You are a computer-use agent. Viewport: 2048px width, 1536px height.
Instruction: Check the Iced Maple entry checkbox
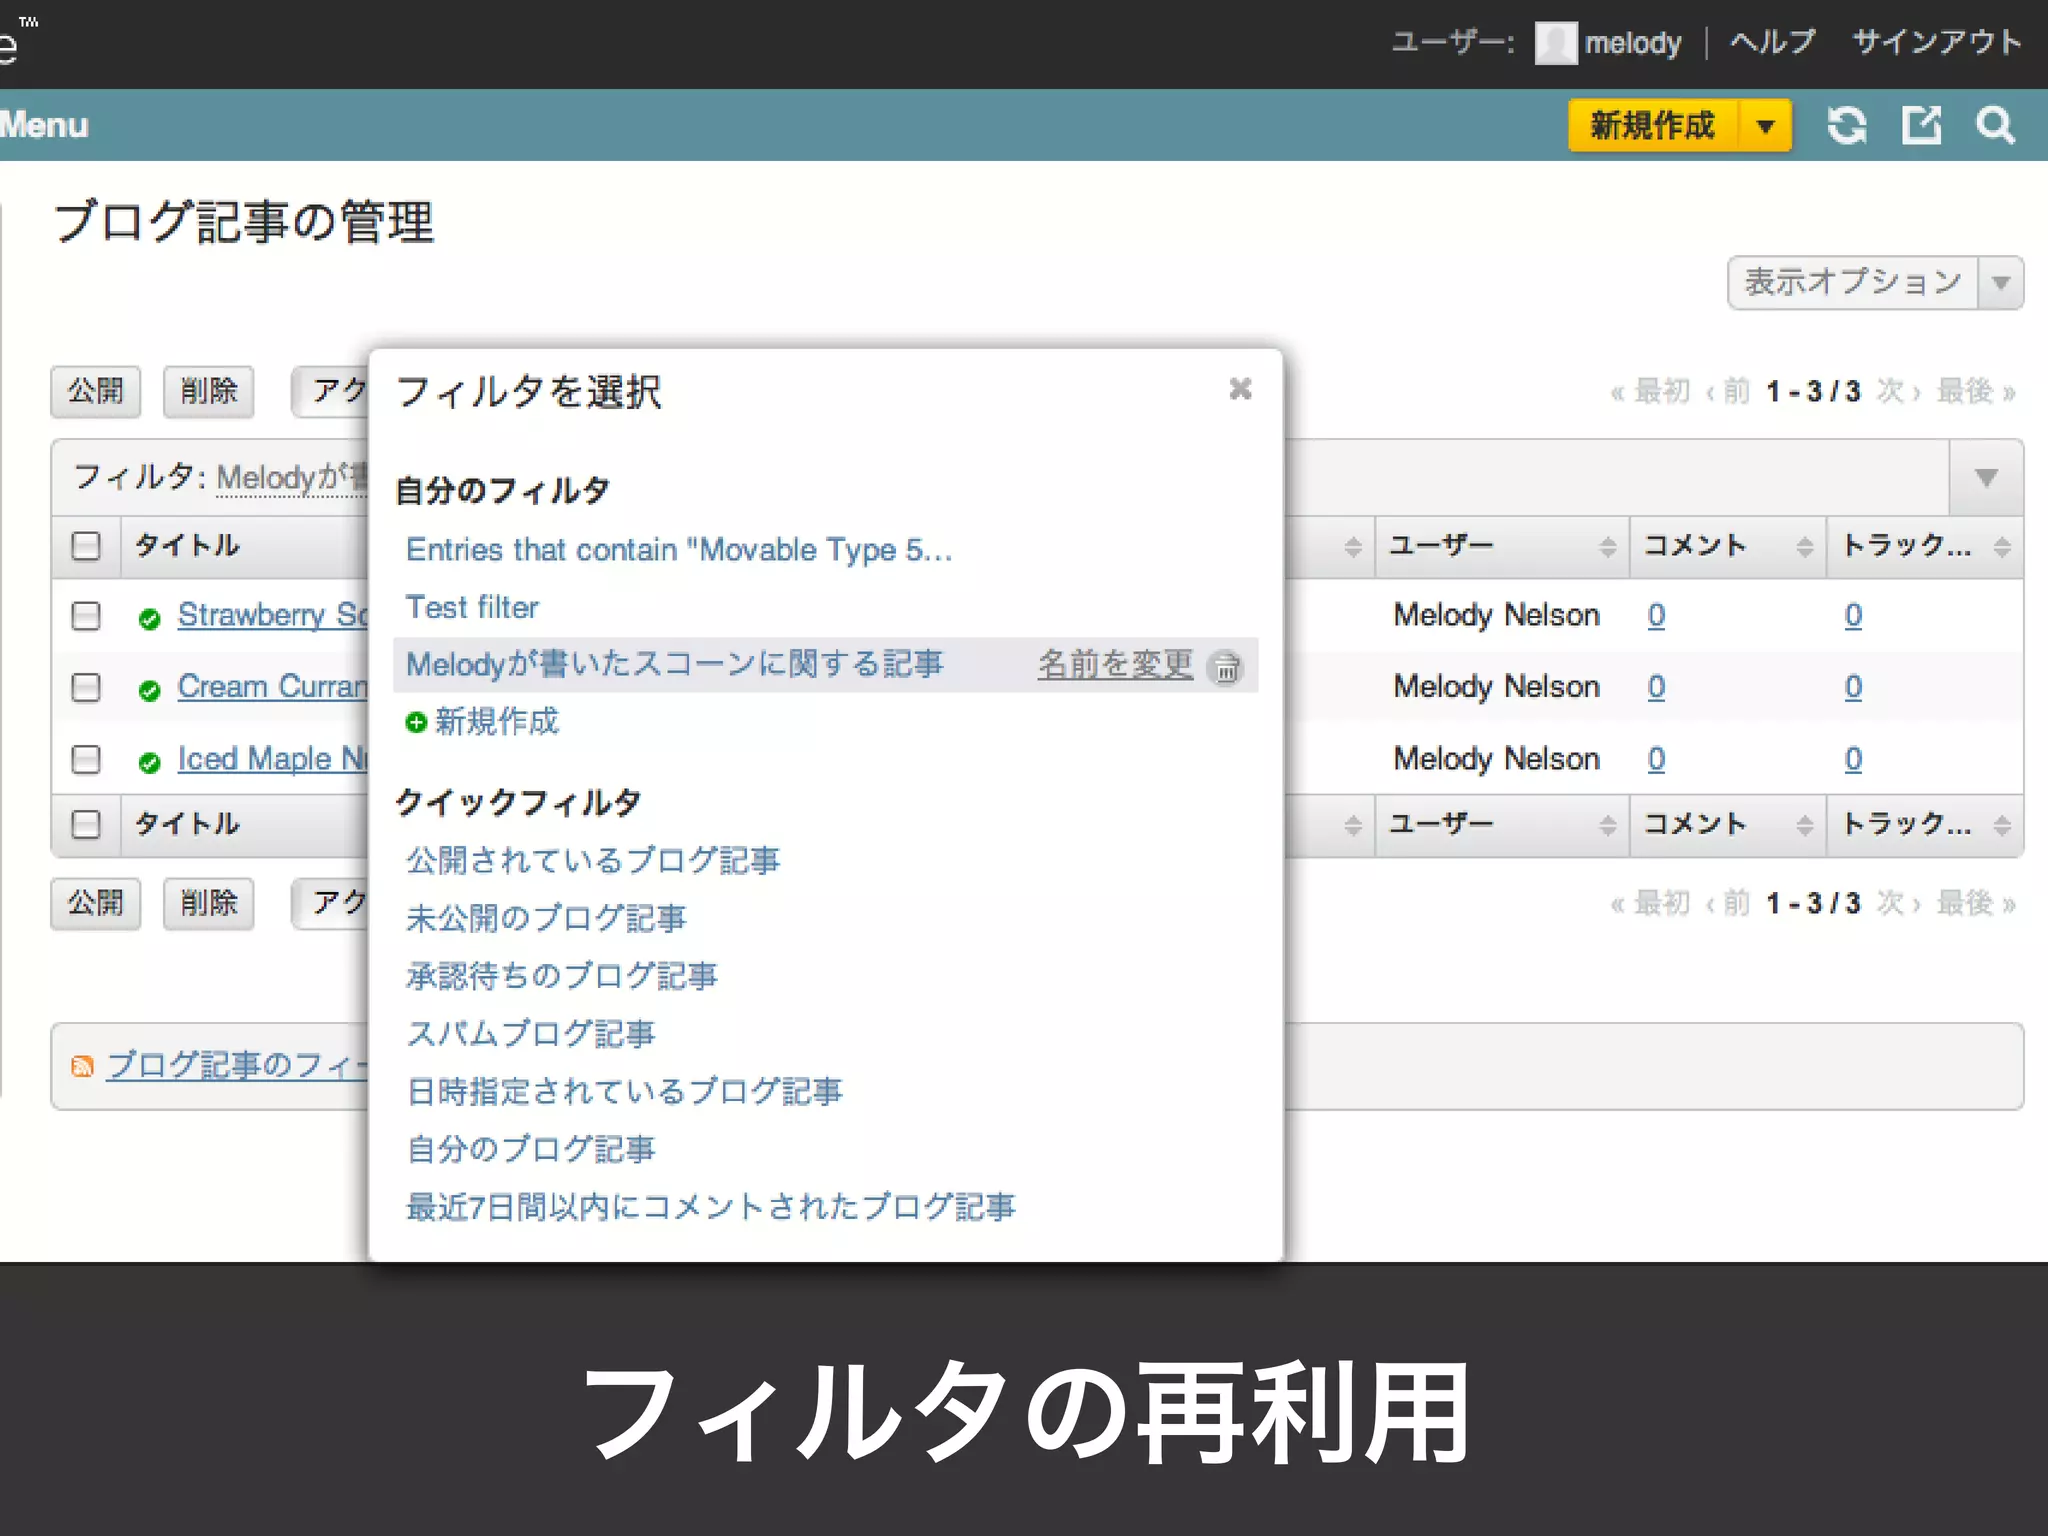86,760
